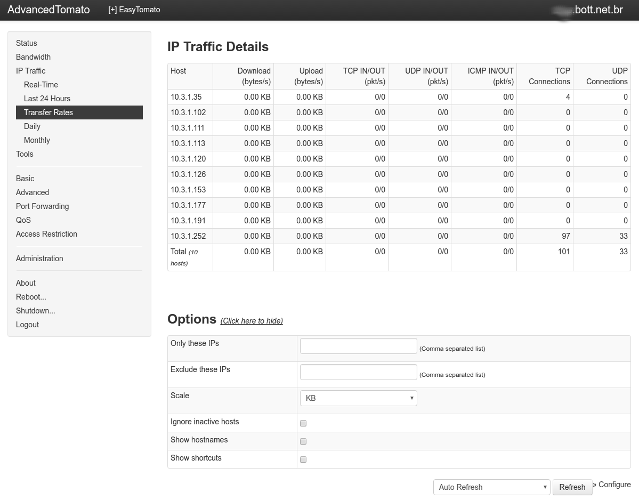Screen dimensions: 639x500
Task: Switch to EasyTomato interface link
Action: coord(134,10)
